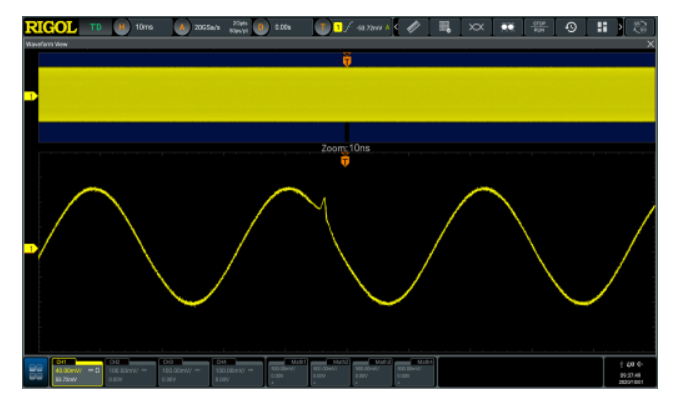The width and height of the screenshot is (681, 402).
Task: Click the TD run status indicator
Action: point(96,27)
